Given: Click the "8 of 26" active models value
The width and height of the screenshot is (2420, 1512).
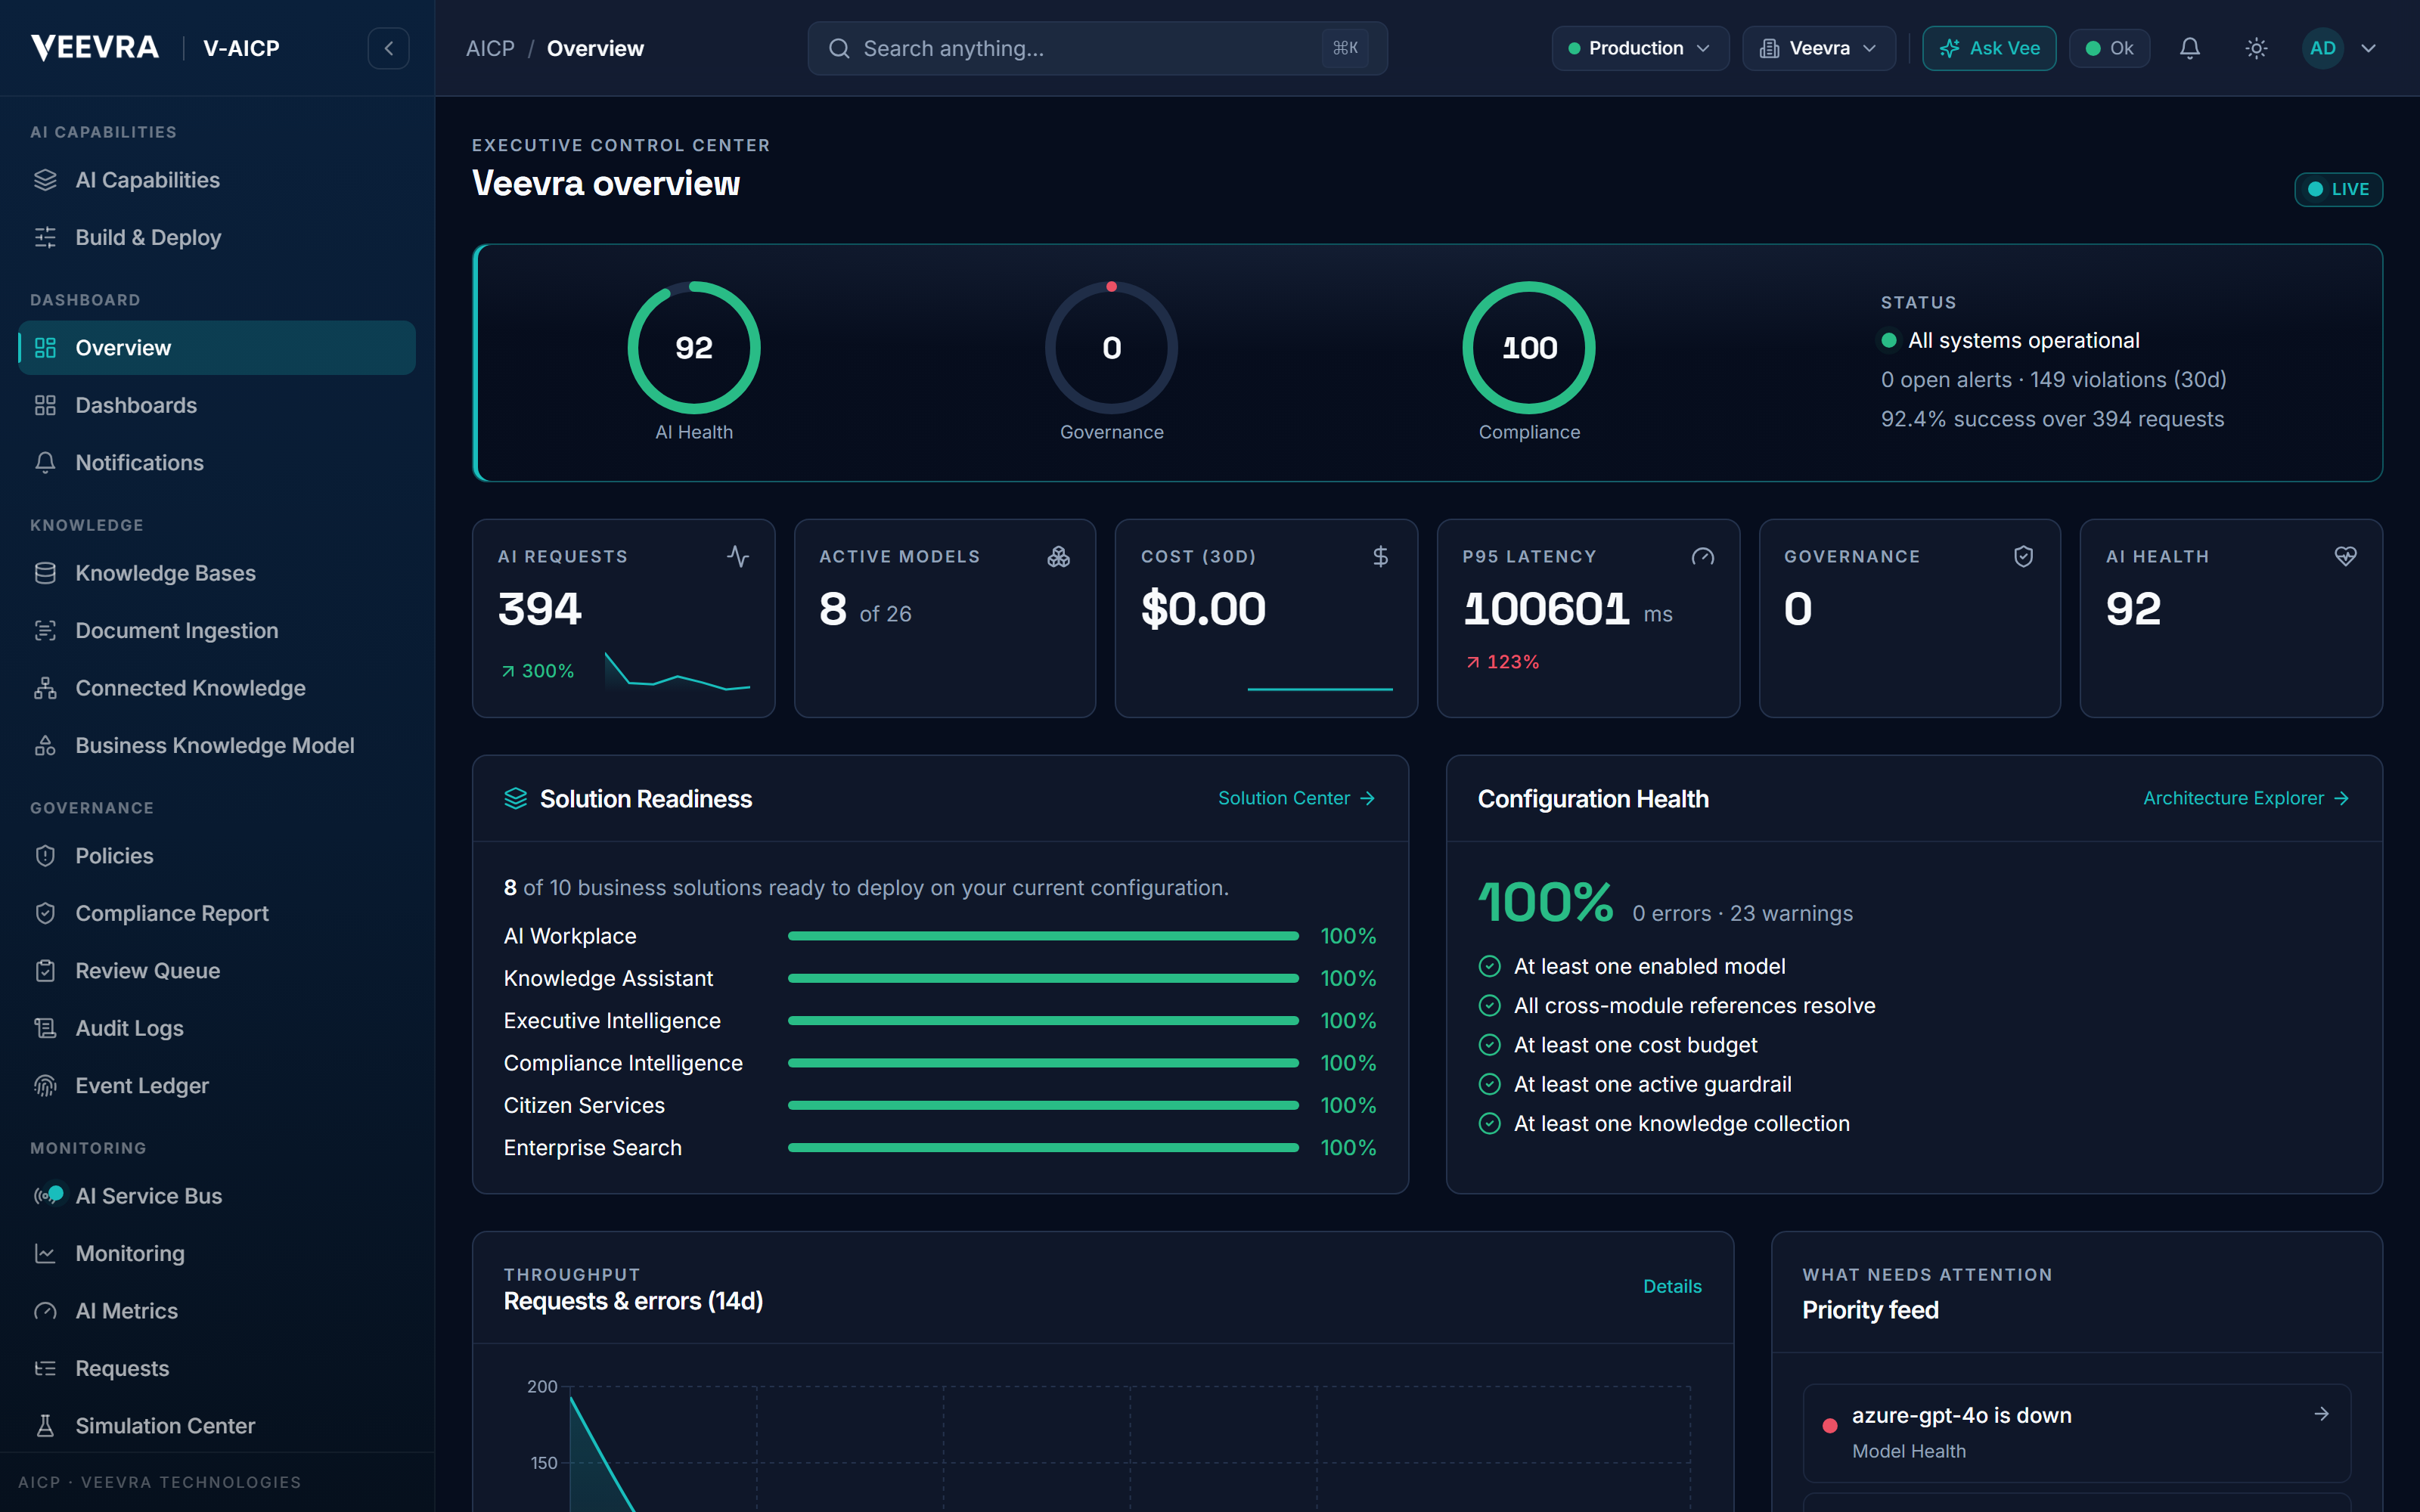Looking at the screenshot, I should pyautogui.click(x=865, y=609).
